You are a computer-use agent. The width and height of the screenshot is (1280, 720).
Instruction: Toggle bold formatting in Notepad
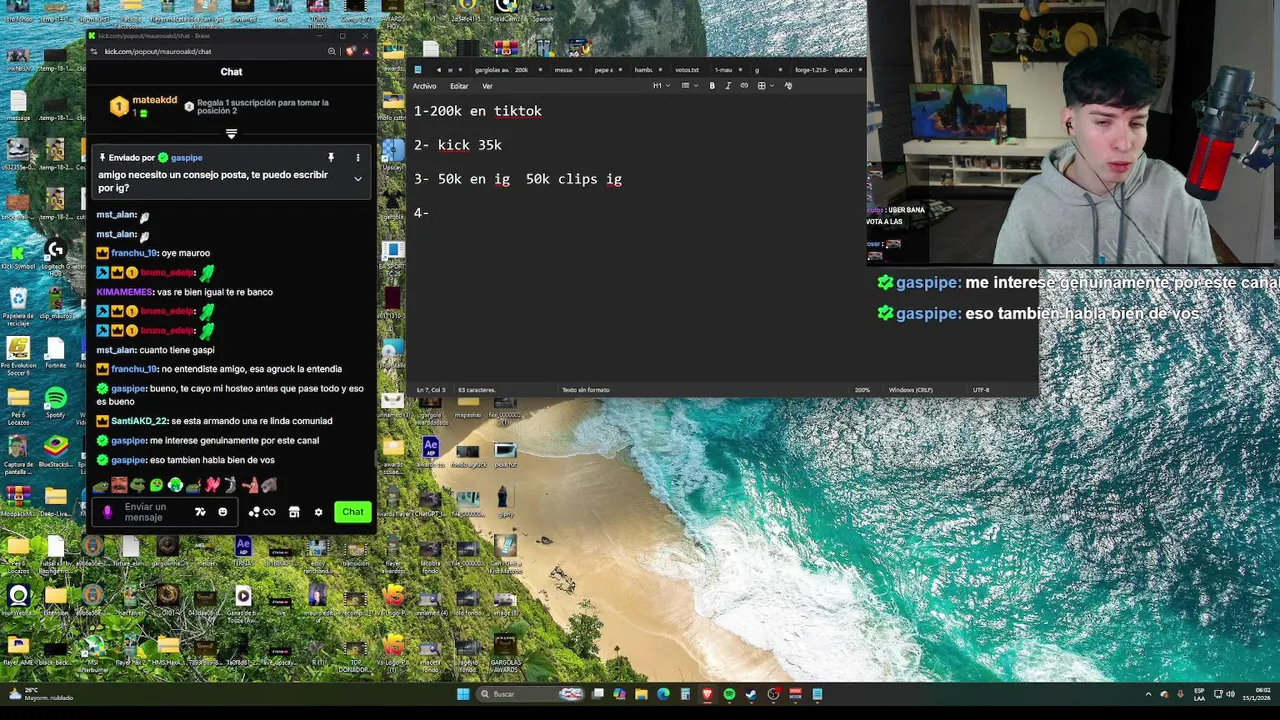point(712,86)
